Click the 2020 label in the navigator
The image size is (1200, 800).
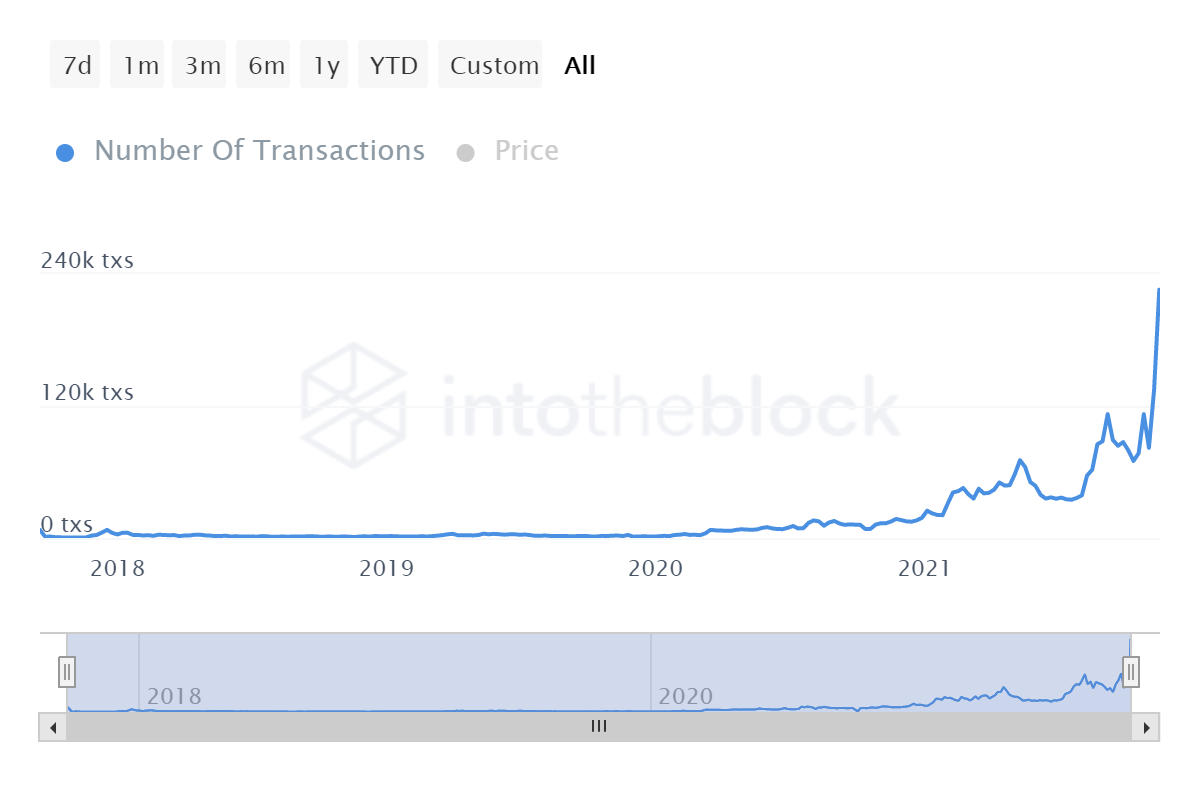click(687, 696)
